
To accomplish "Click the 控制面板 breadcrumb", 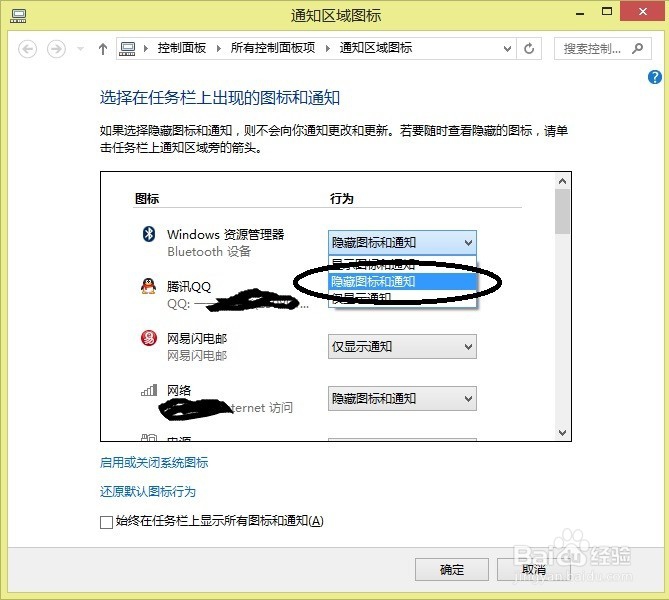I will [182, 48].
